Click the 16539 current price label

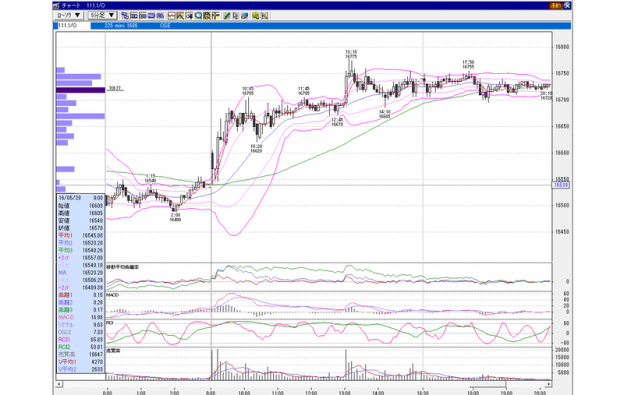(561, 185)
